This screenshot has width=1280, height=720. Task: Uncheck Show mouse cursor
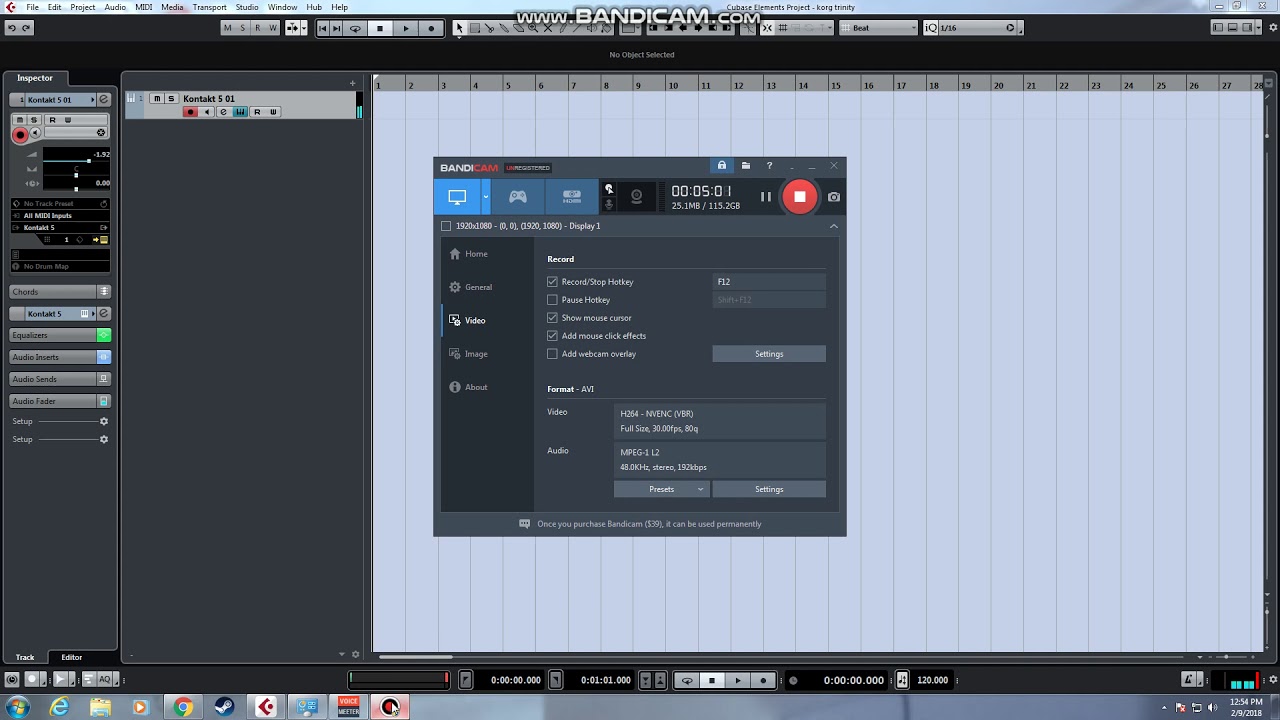pyautogui.click(x=552, y=318)
